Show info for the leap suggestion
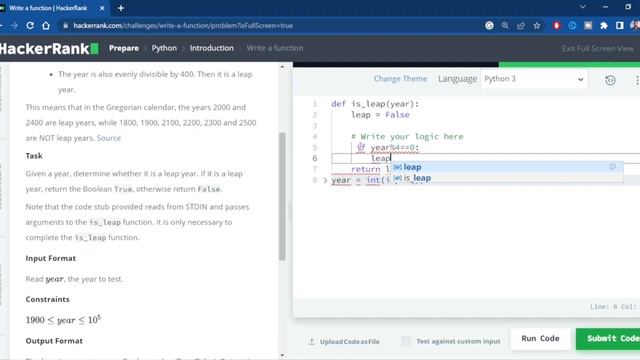Screen dimensions: 640x360 [612, 167]
